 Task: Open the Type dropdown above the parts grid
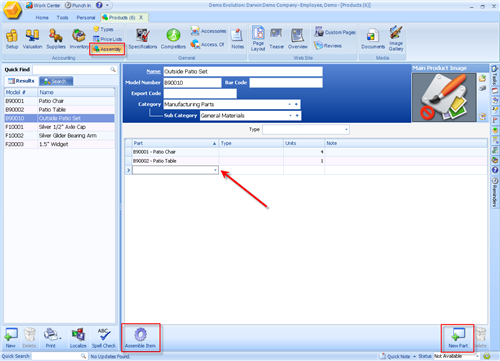[346, 129]
